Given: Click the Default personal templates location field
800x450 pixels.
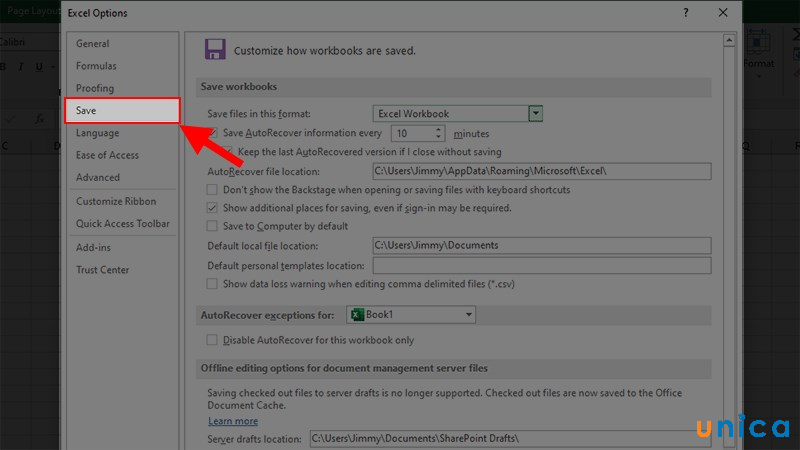Looking at the screenshot, I should pos(541,265).
